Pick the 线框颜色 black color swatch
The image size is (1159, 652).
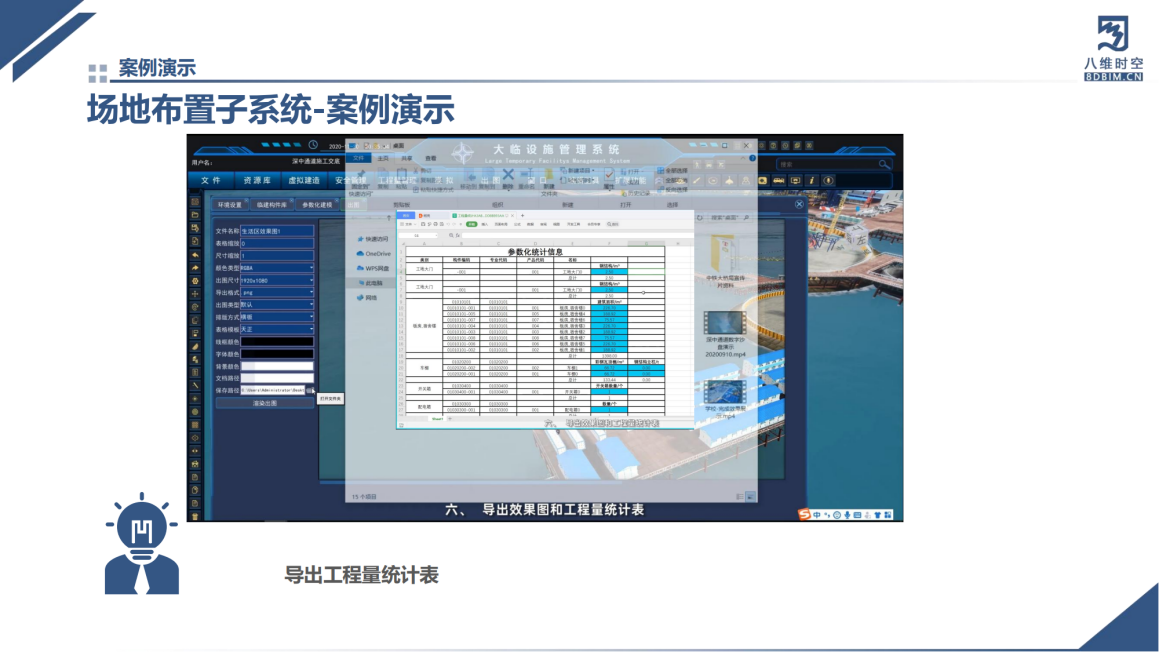(x=277, y=342)
